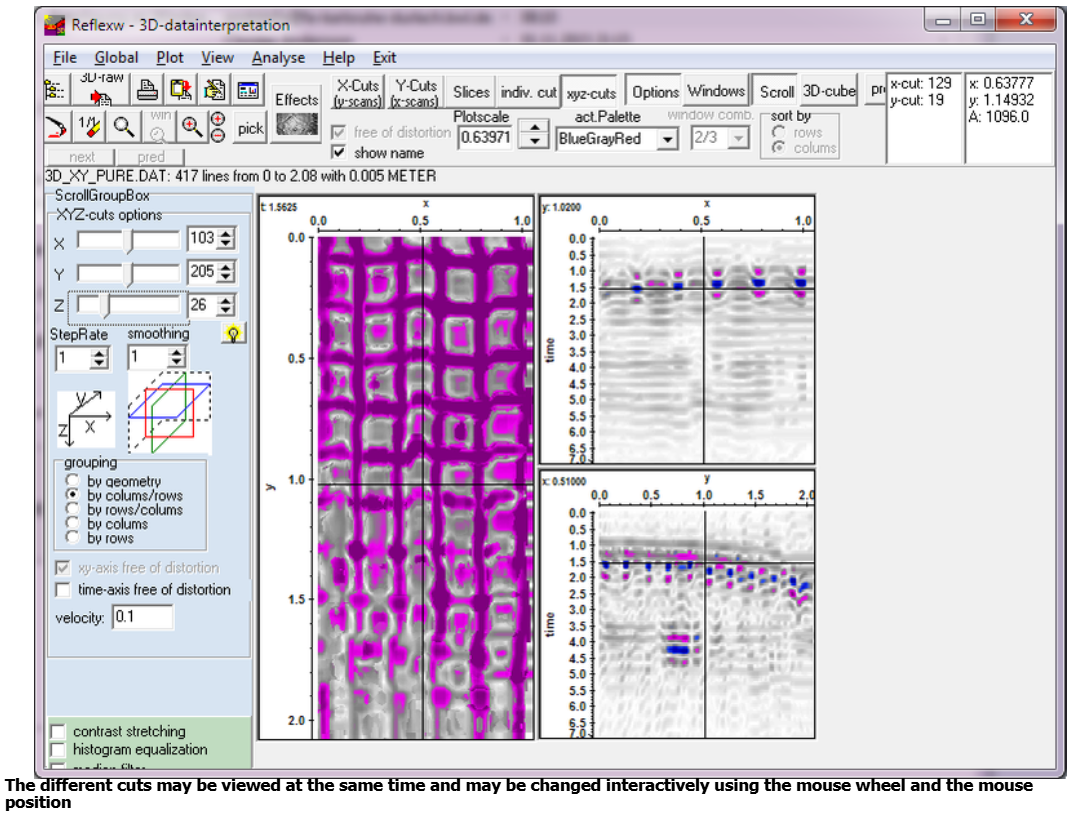Click the printer icon in toolbar
This screenshot has width=1074, height=816.
tap(148, 91)
